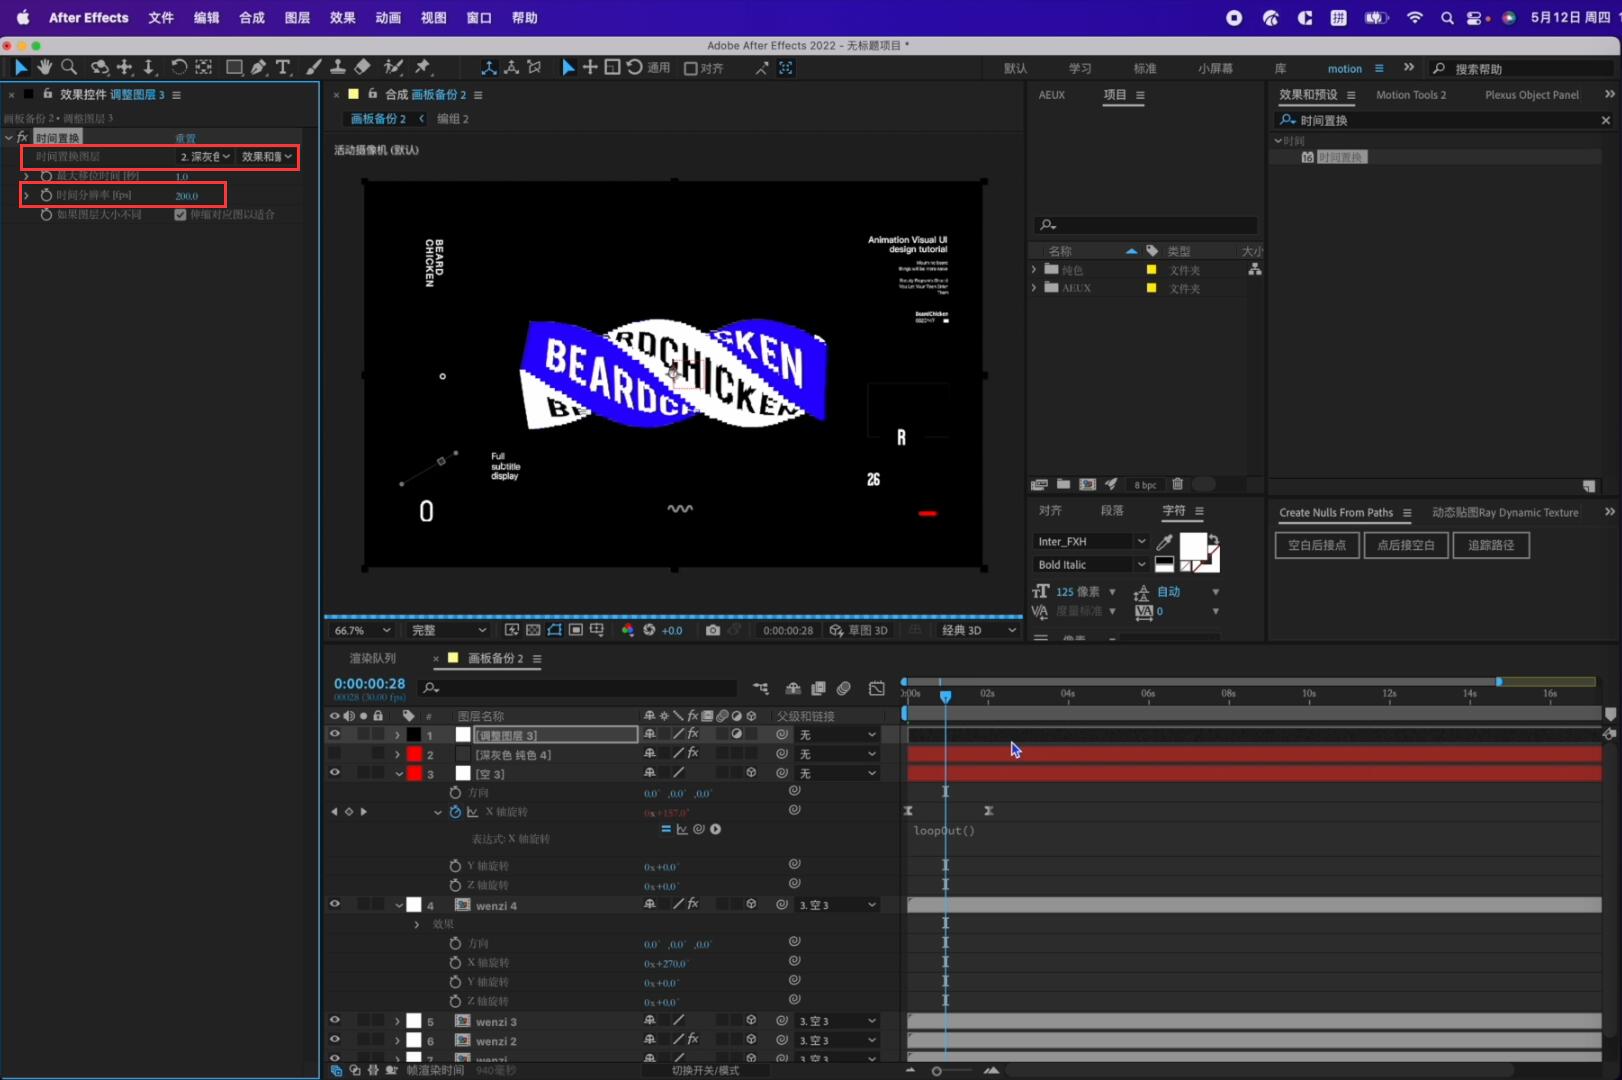Image resolution: width=1622 pixels, height=1080 pixels.
Task: Toggle visibility of layer 空 3
Action: pyautogui.click(x=335, y=773)
